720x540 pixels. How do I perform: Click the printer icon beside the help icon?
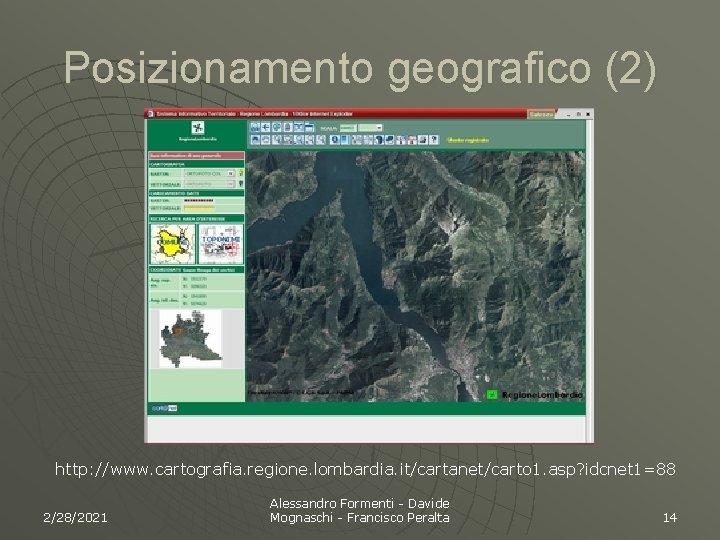click(423, 140)
